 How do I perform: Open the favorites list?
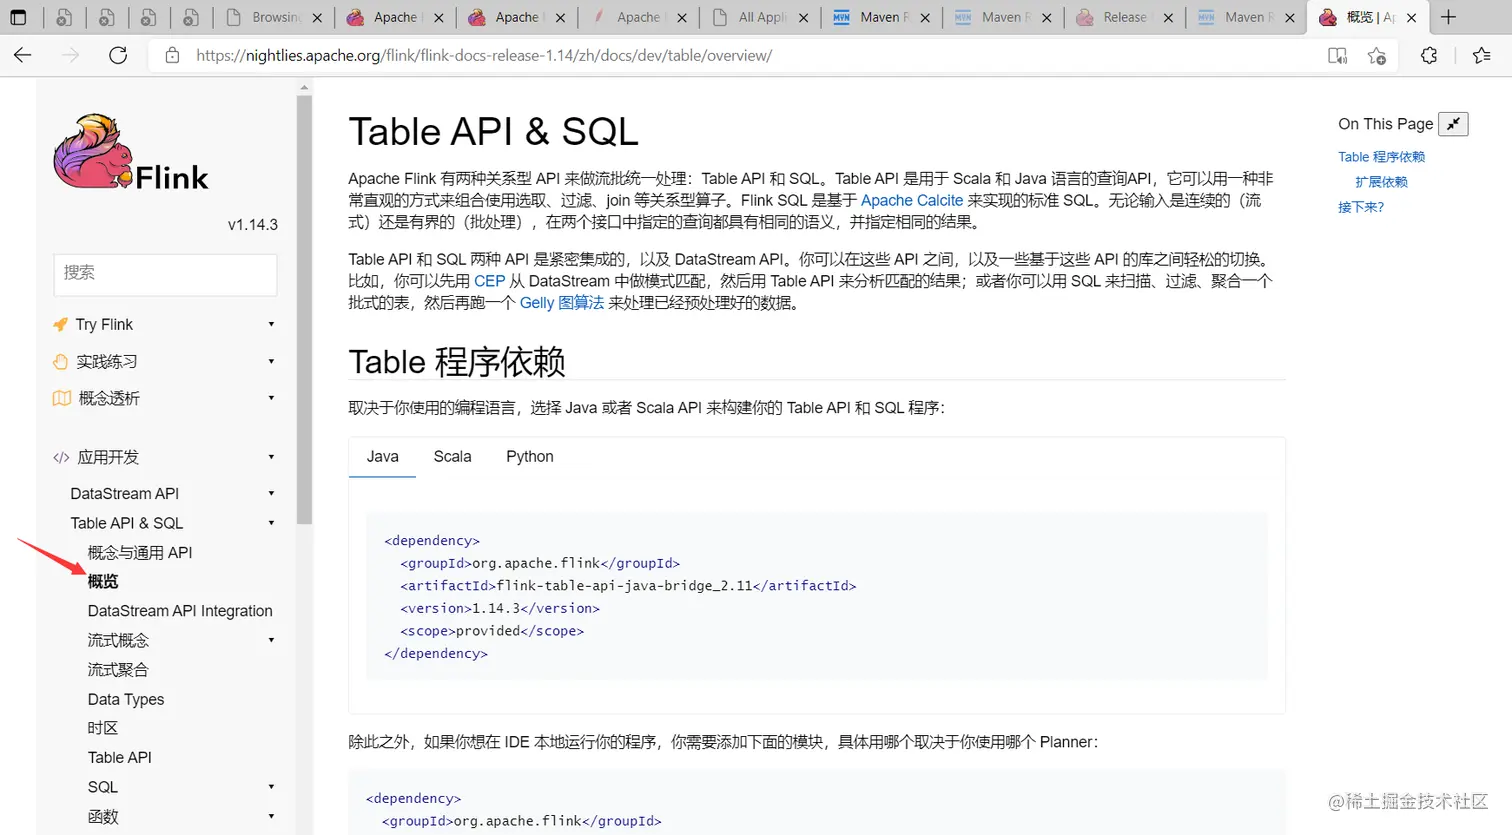pyautogui.click(x=1482, y=56)
